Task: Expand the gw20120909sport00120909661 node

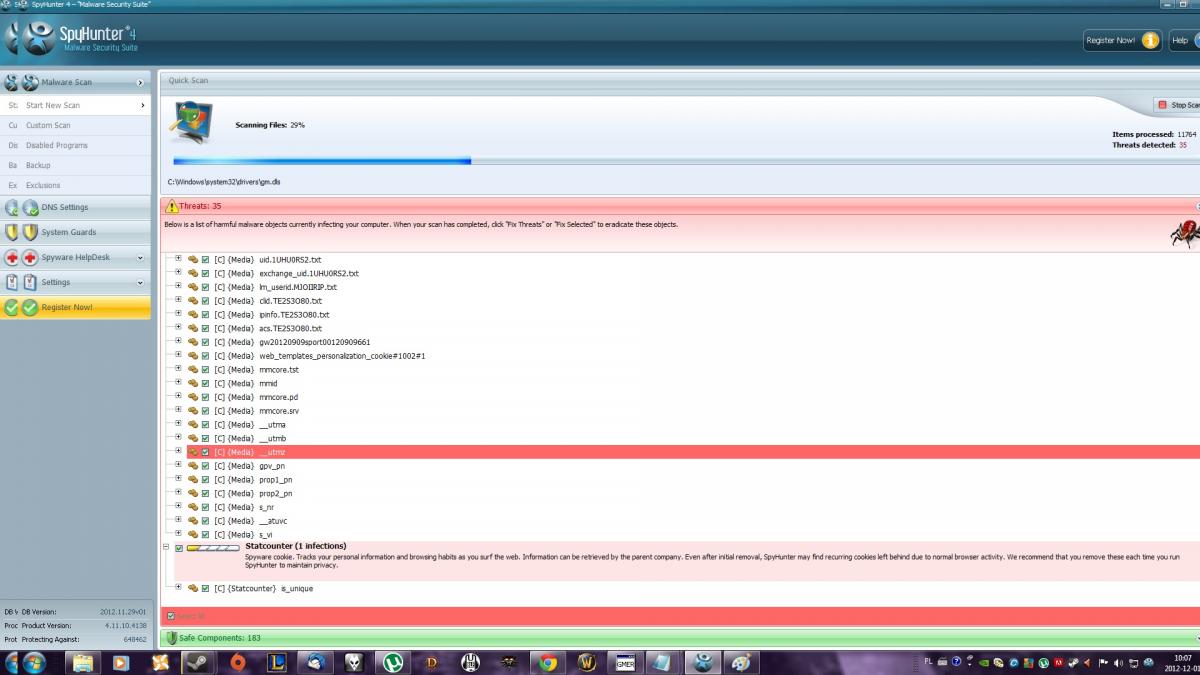Action: (179, 342)
